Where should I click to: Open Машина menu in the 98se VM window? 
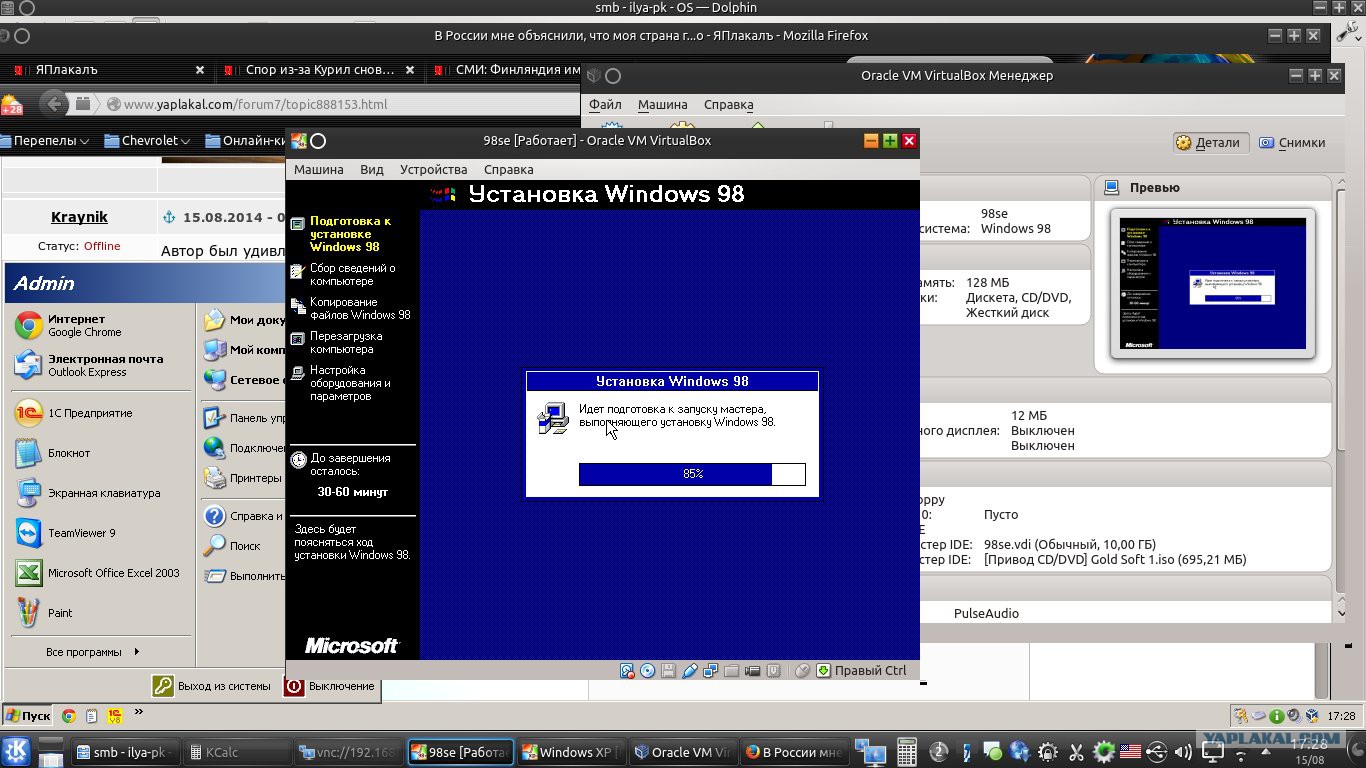coord(319,169)
